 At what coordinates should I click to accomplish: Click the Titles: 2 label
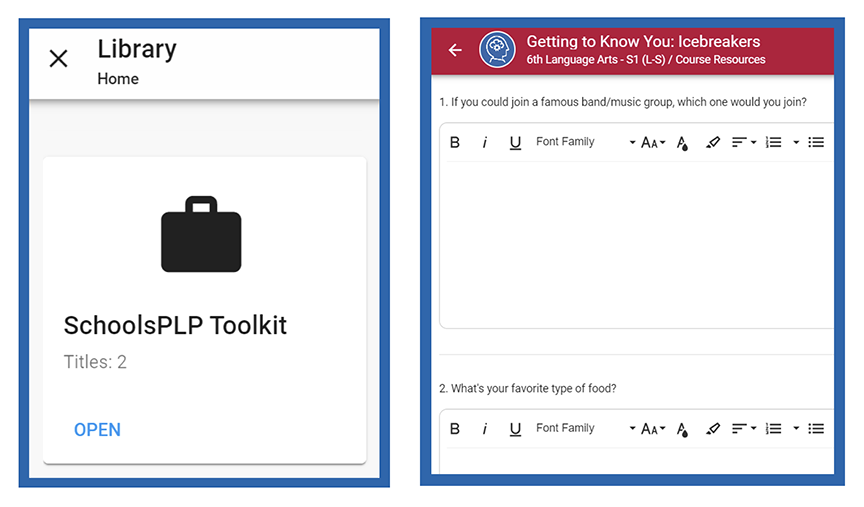tap(95, 362)
